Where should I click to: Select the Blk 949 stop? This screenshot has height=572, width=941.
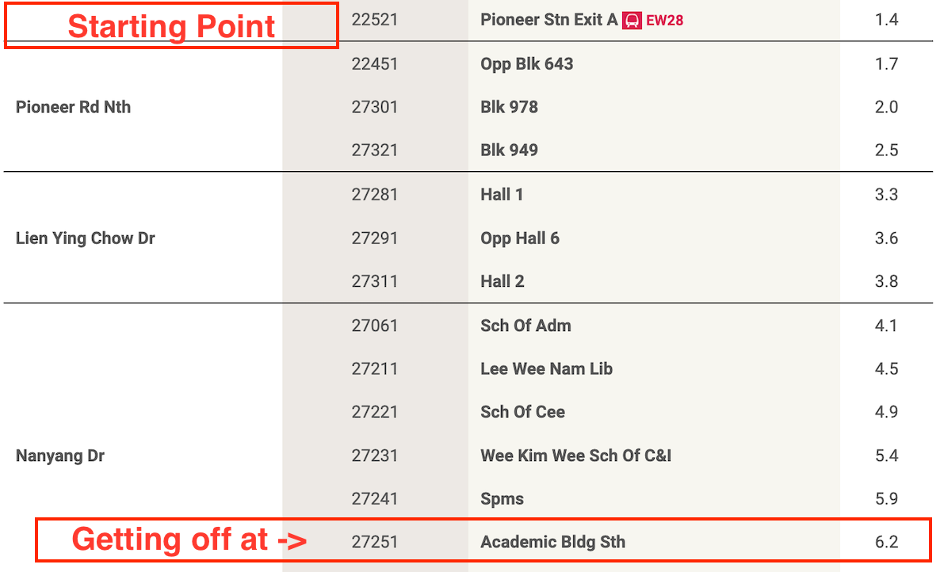[x=509, y=150]
